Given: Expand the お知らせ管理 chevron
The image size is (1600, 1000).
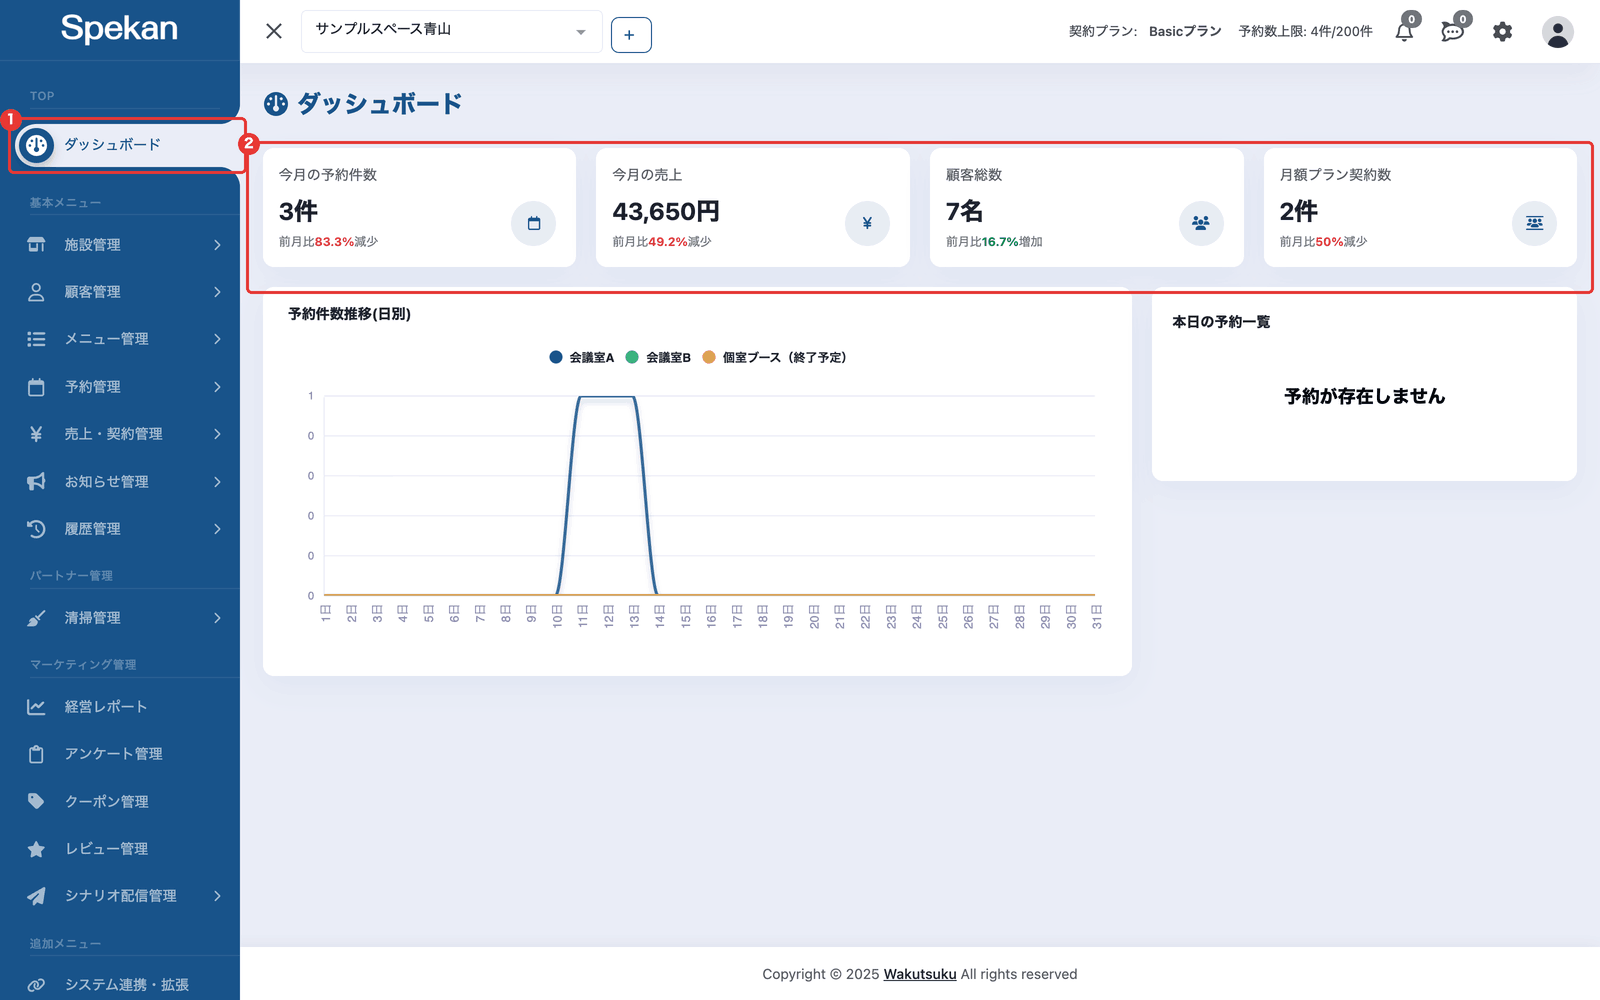Looking at the screenshot, I should [217, 482].
